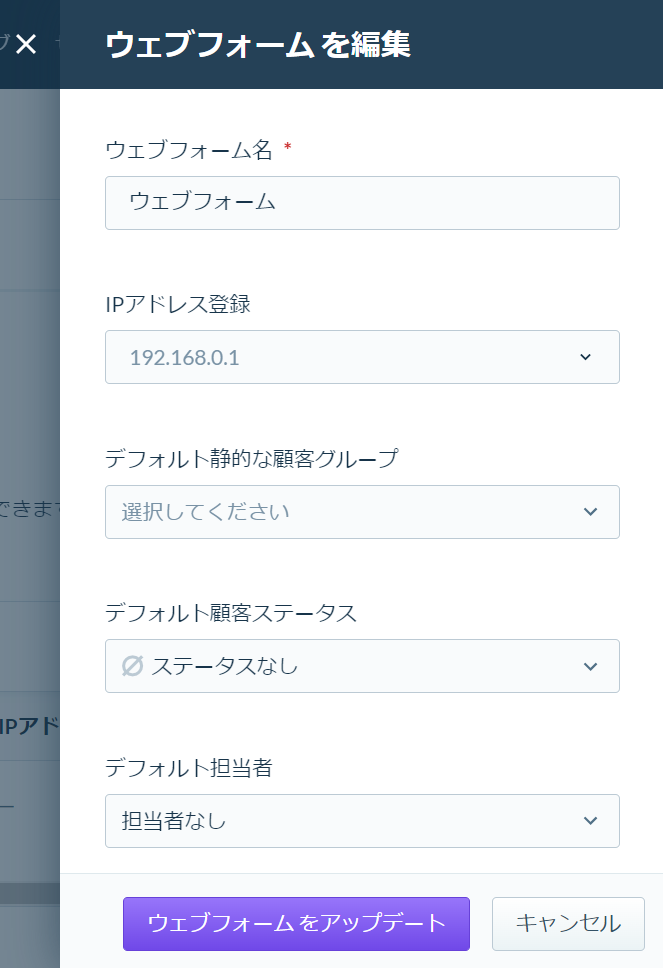Close the ウェブフォームを編集 panel with X
The width and height of the screenshot is (663, 968).
point(26,44)
